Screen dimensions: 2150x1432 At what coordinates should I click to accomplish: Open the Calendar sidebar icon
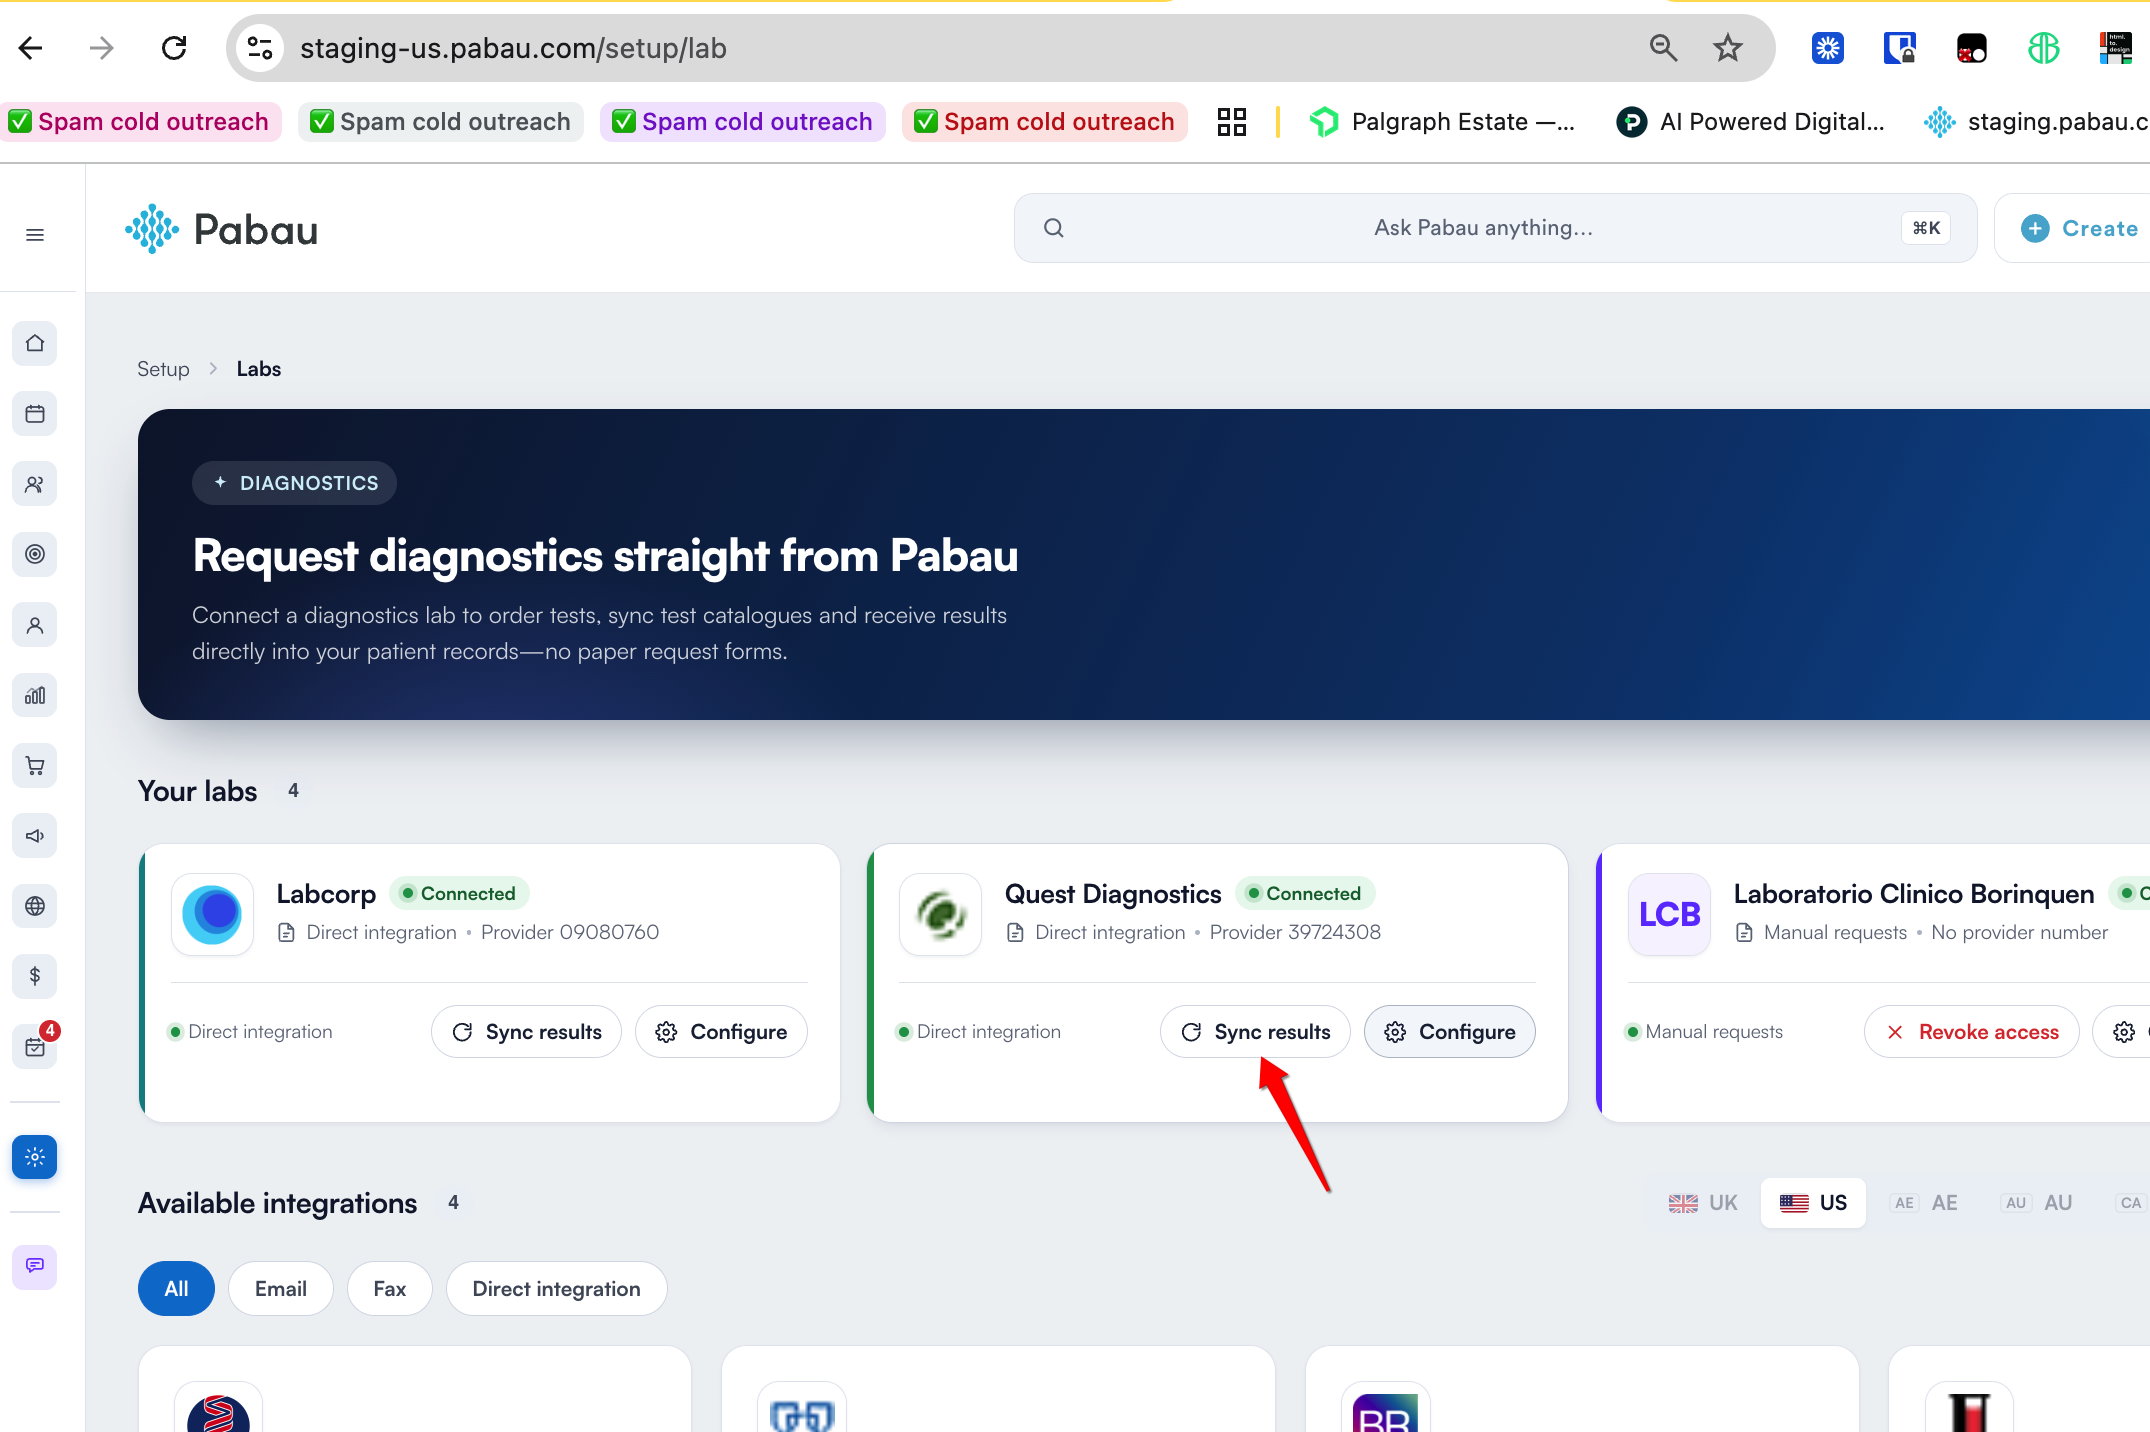point(35,414)
